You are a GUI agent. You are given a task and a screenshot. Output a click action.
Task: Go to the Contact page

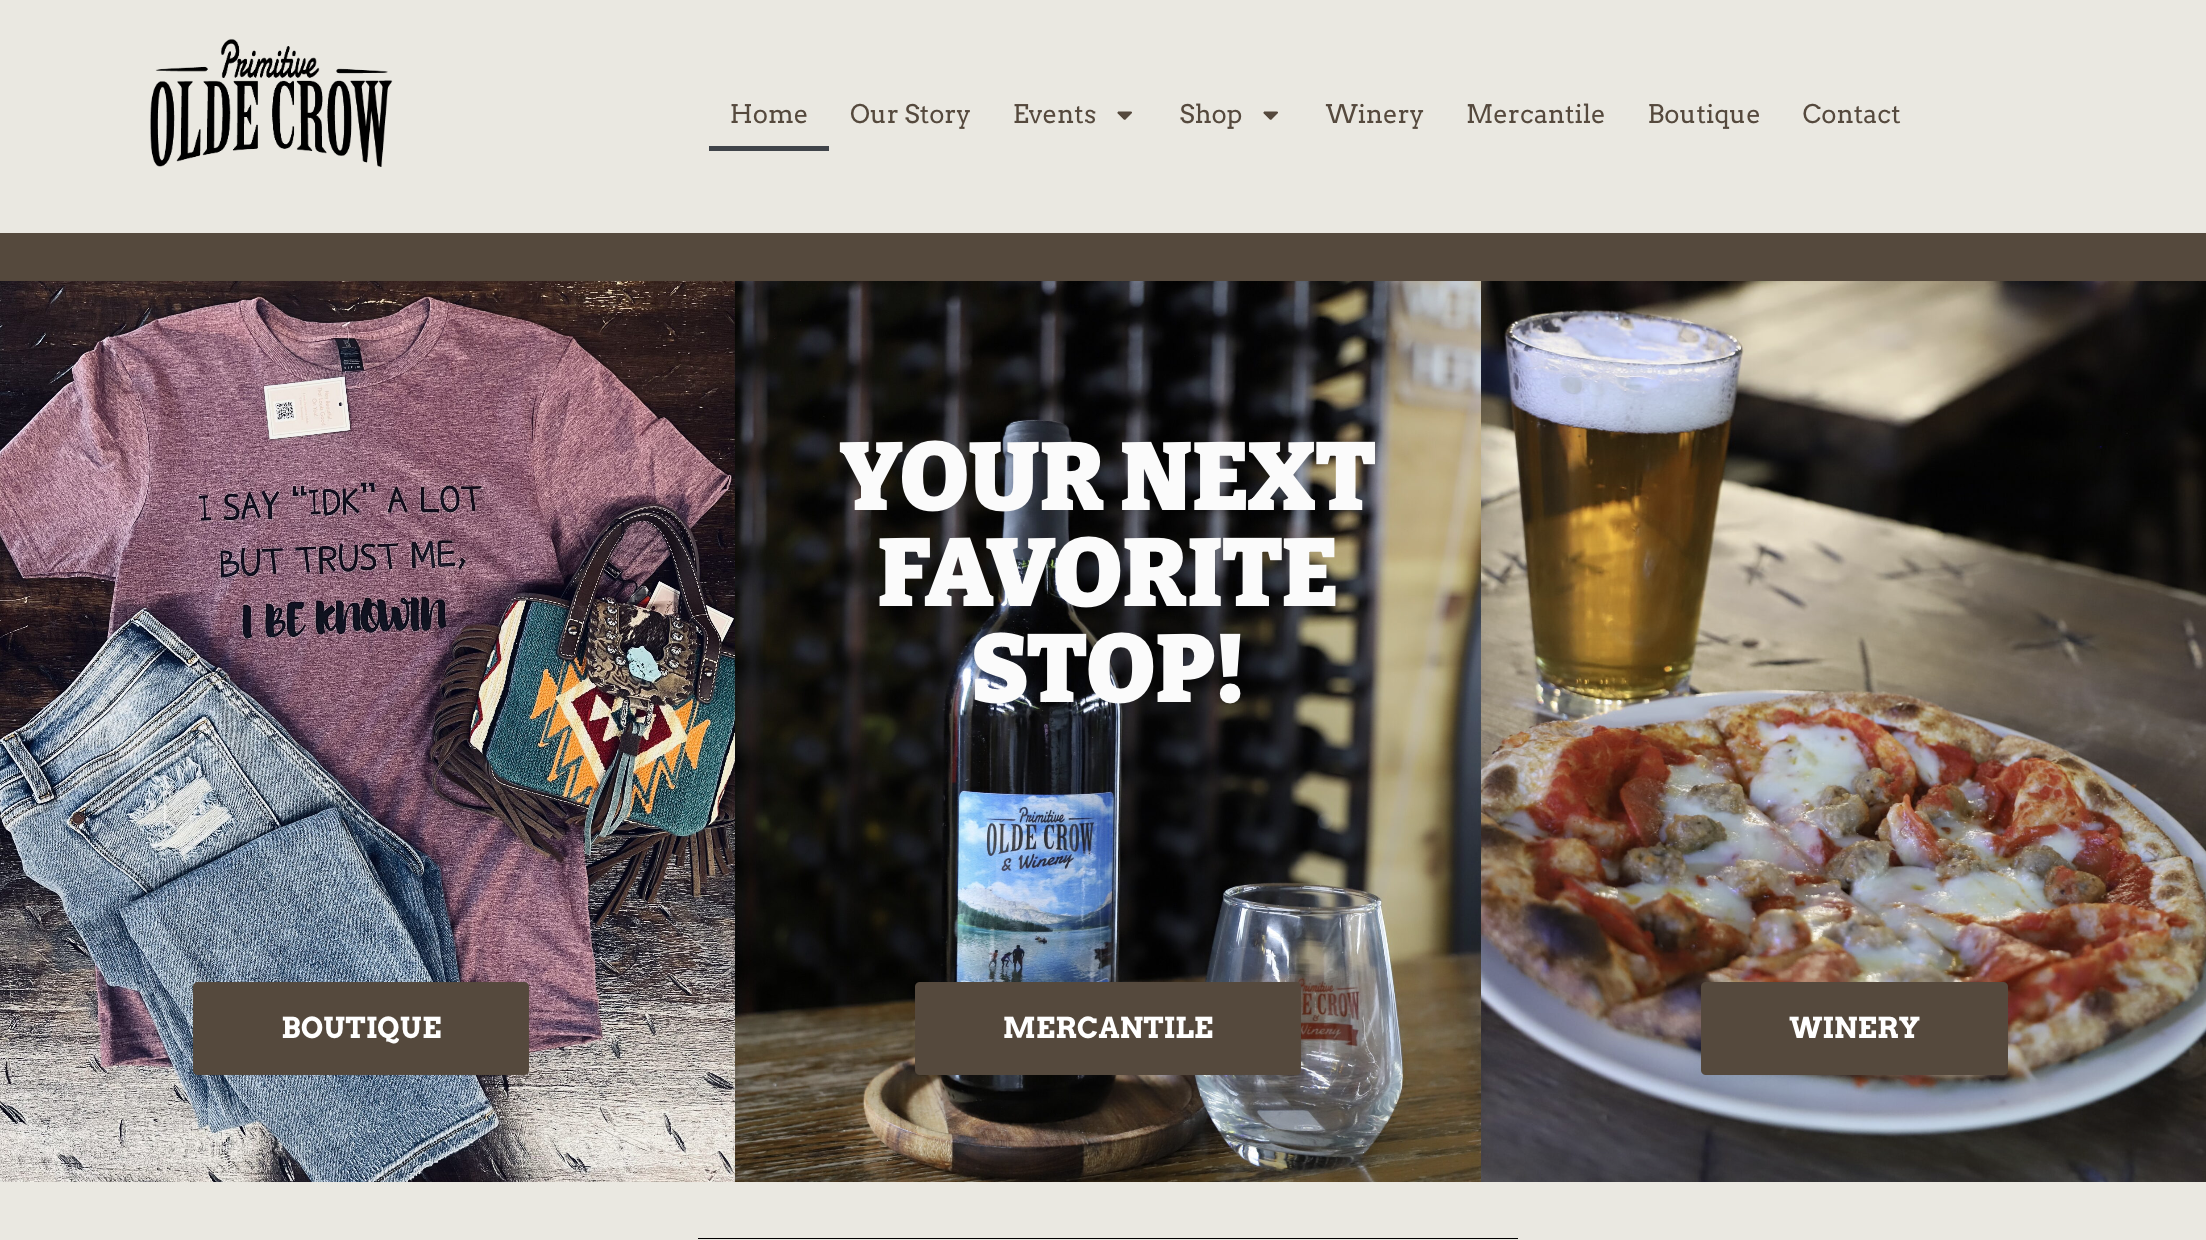pyautogui.click(x=1851, y=114)
